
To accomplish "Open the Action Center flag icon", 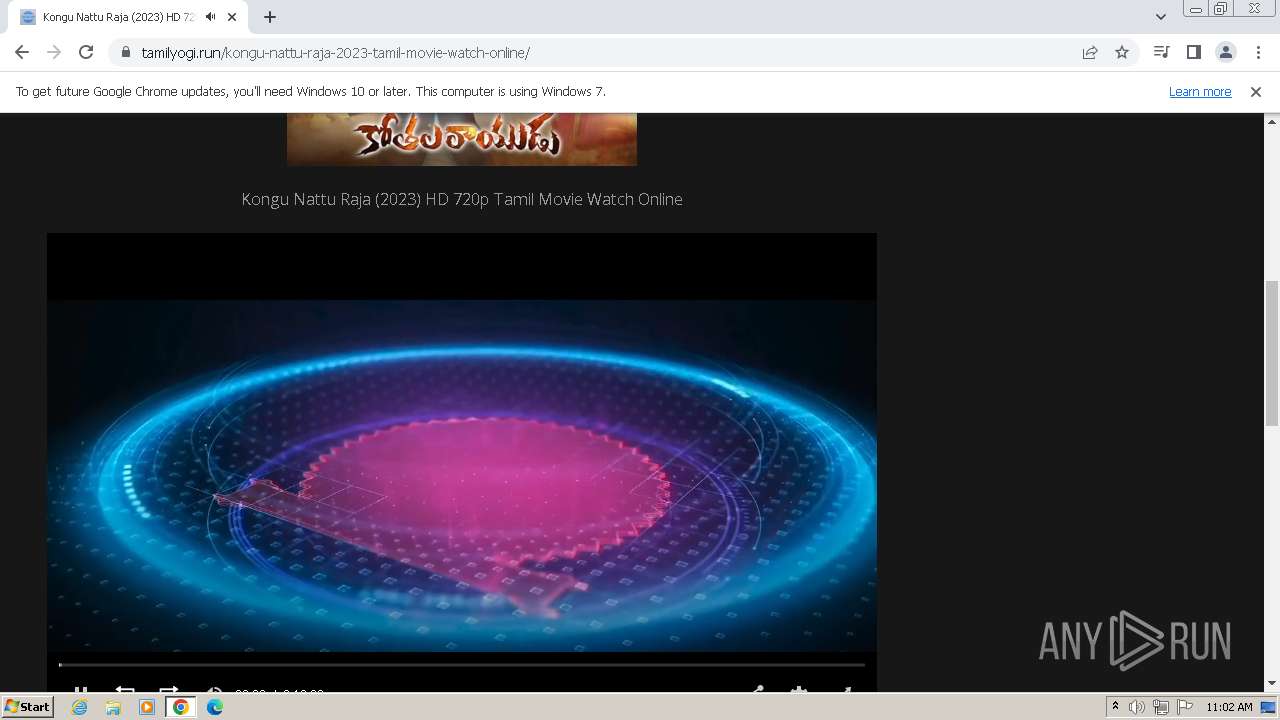I will 1185,707.
